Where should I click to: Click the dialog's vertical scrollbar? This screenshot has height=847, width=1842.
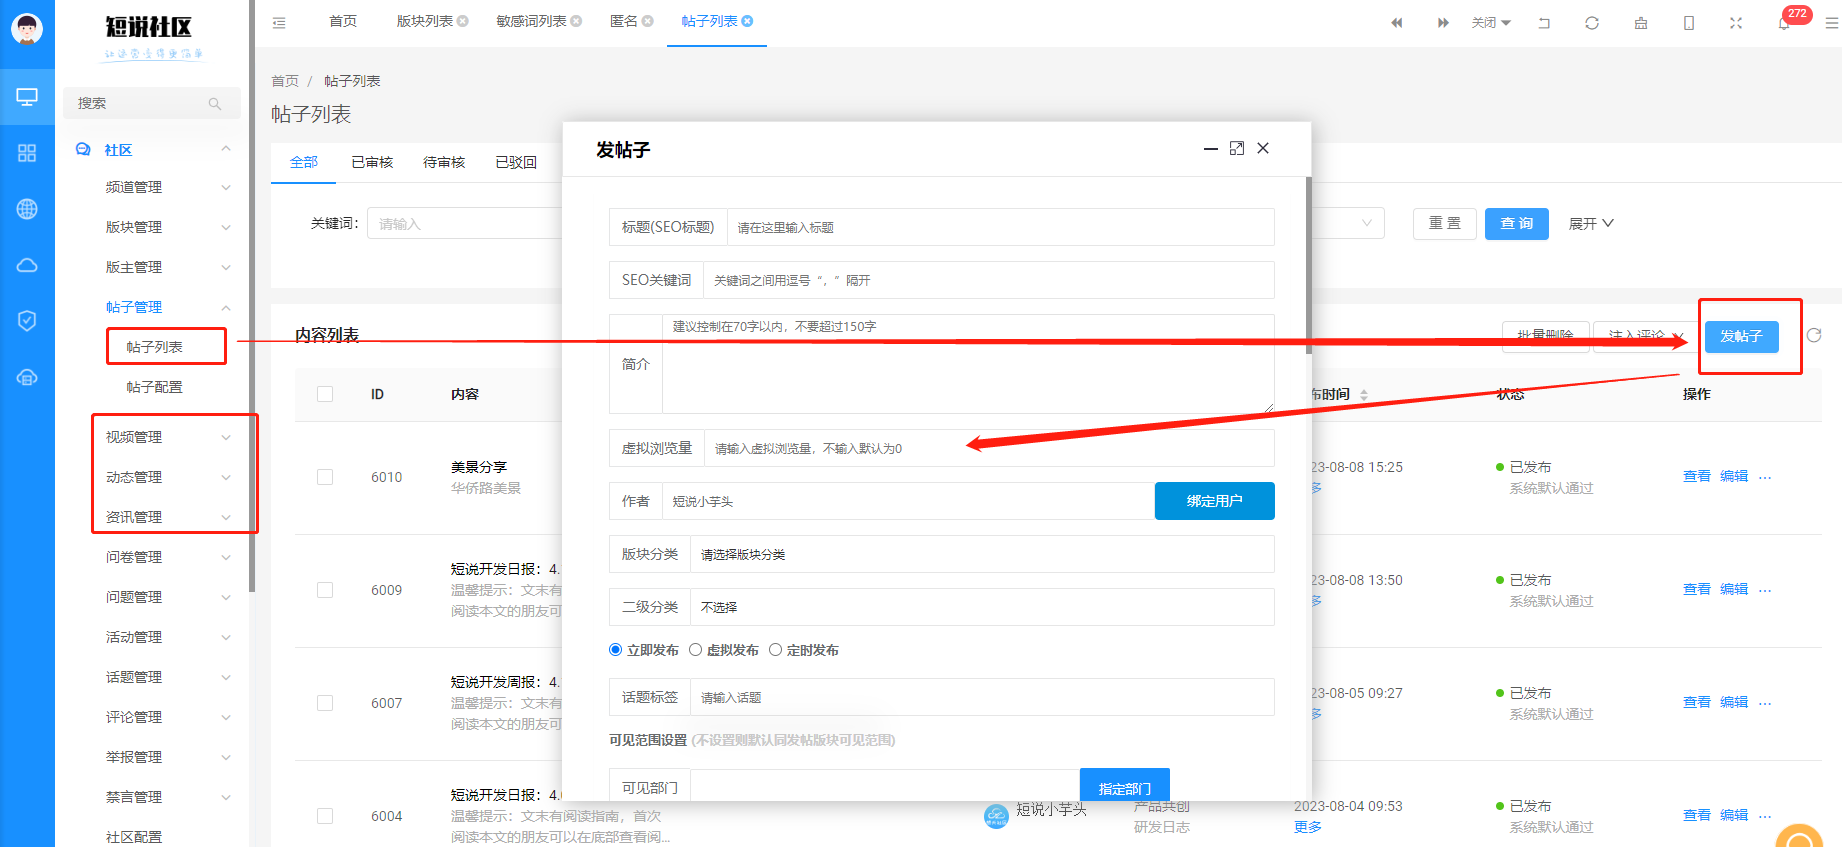[x=1308, y=266]
